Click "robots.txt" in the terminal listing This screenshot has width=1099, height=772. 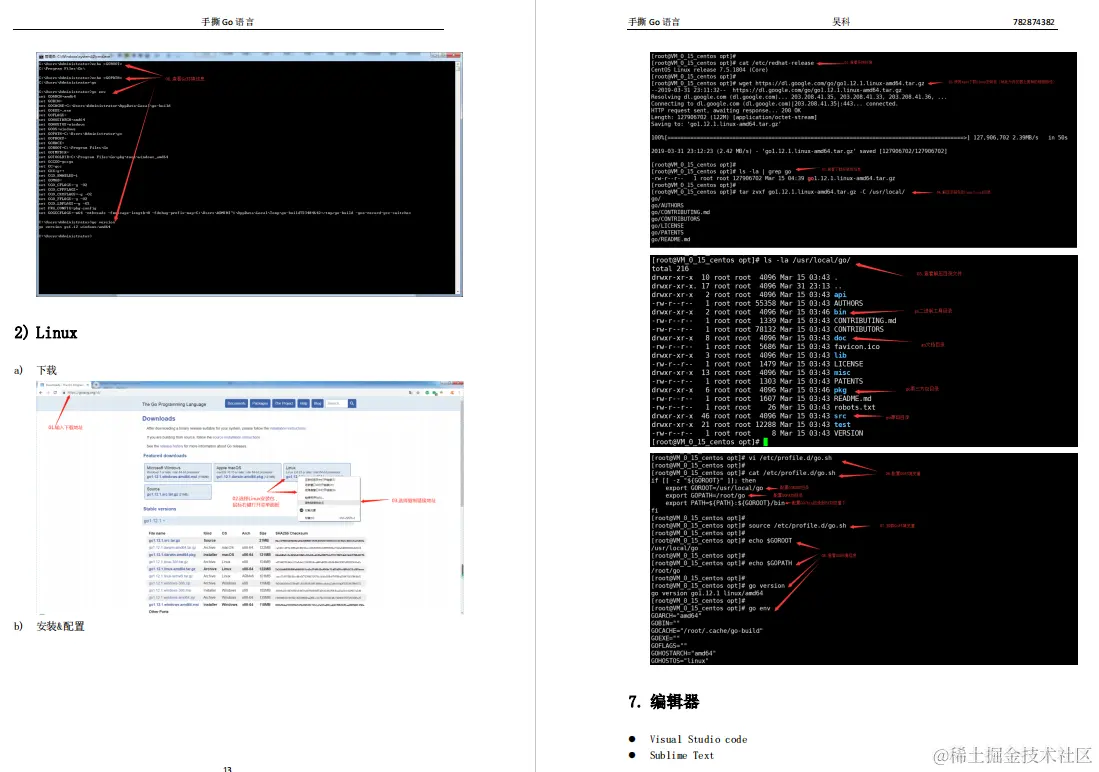point(854,407)
